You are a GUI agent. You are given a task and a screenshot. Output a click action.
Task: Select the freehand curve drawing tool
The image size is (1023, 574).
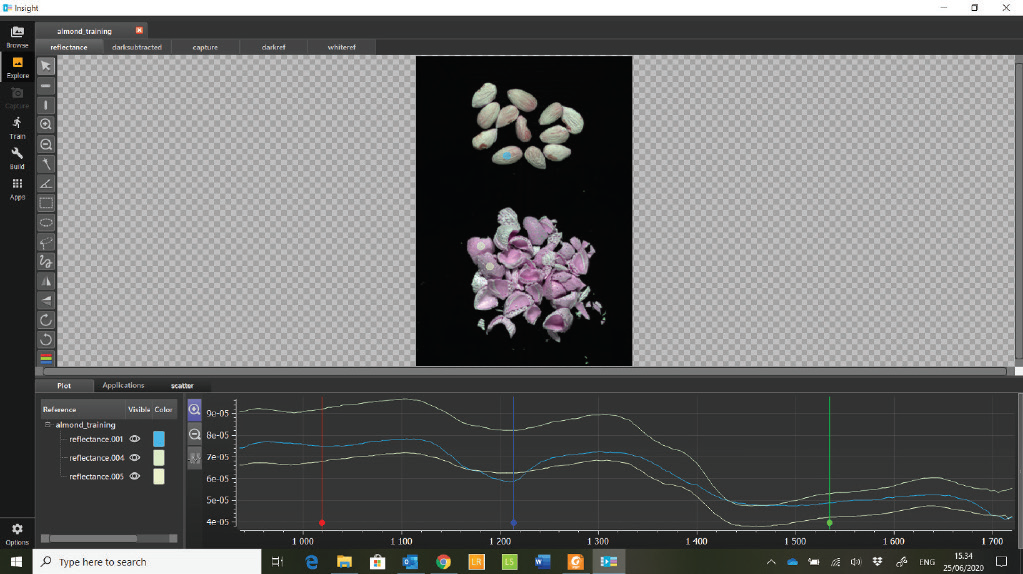pyautogui.click(x=46, y=261)
